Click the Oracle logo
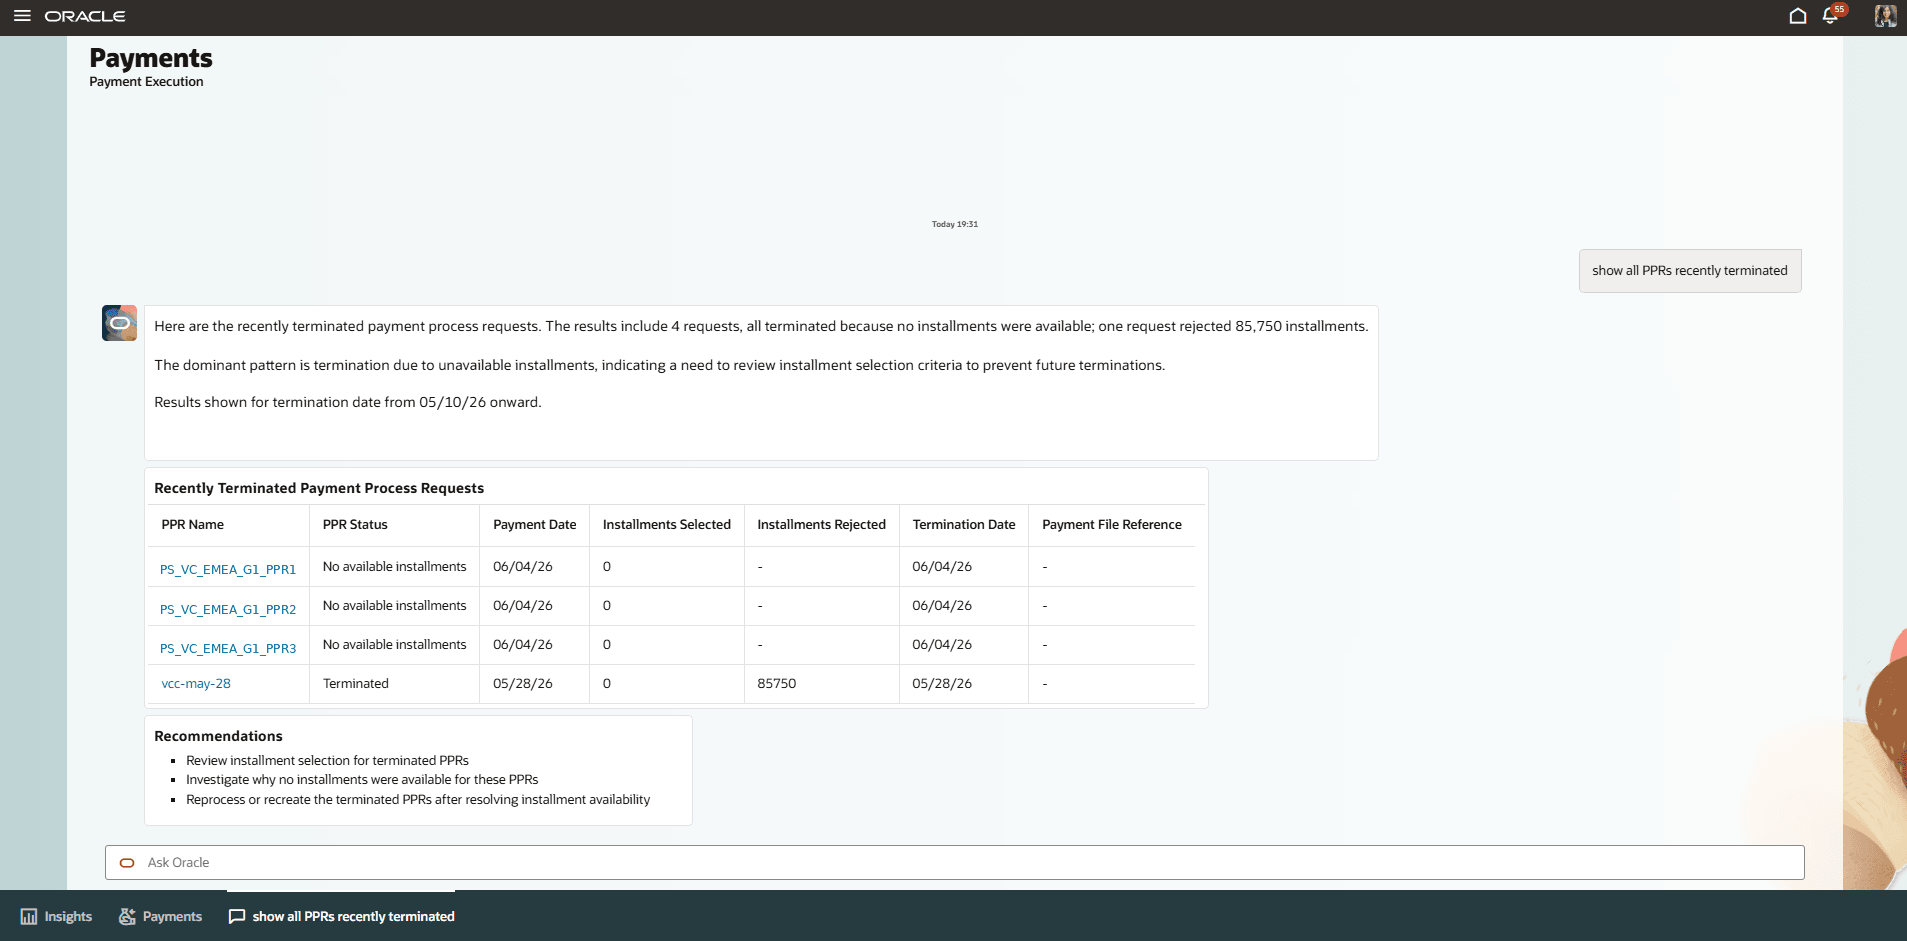This screenshot has width=1907, height=941. pos(85,16)
